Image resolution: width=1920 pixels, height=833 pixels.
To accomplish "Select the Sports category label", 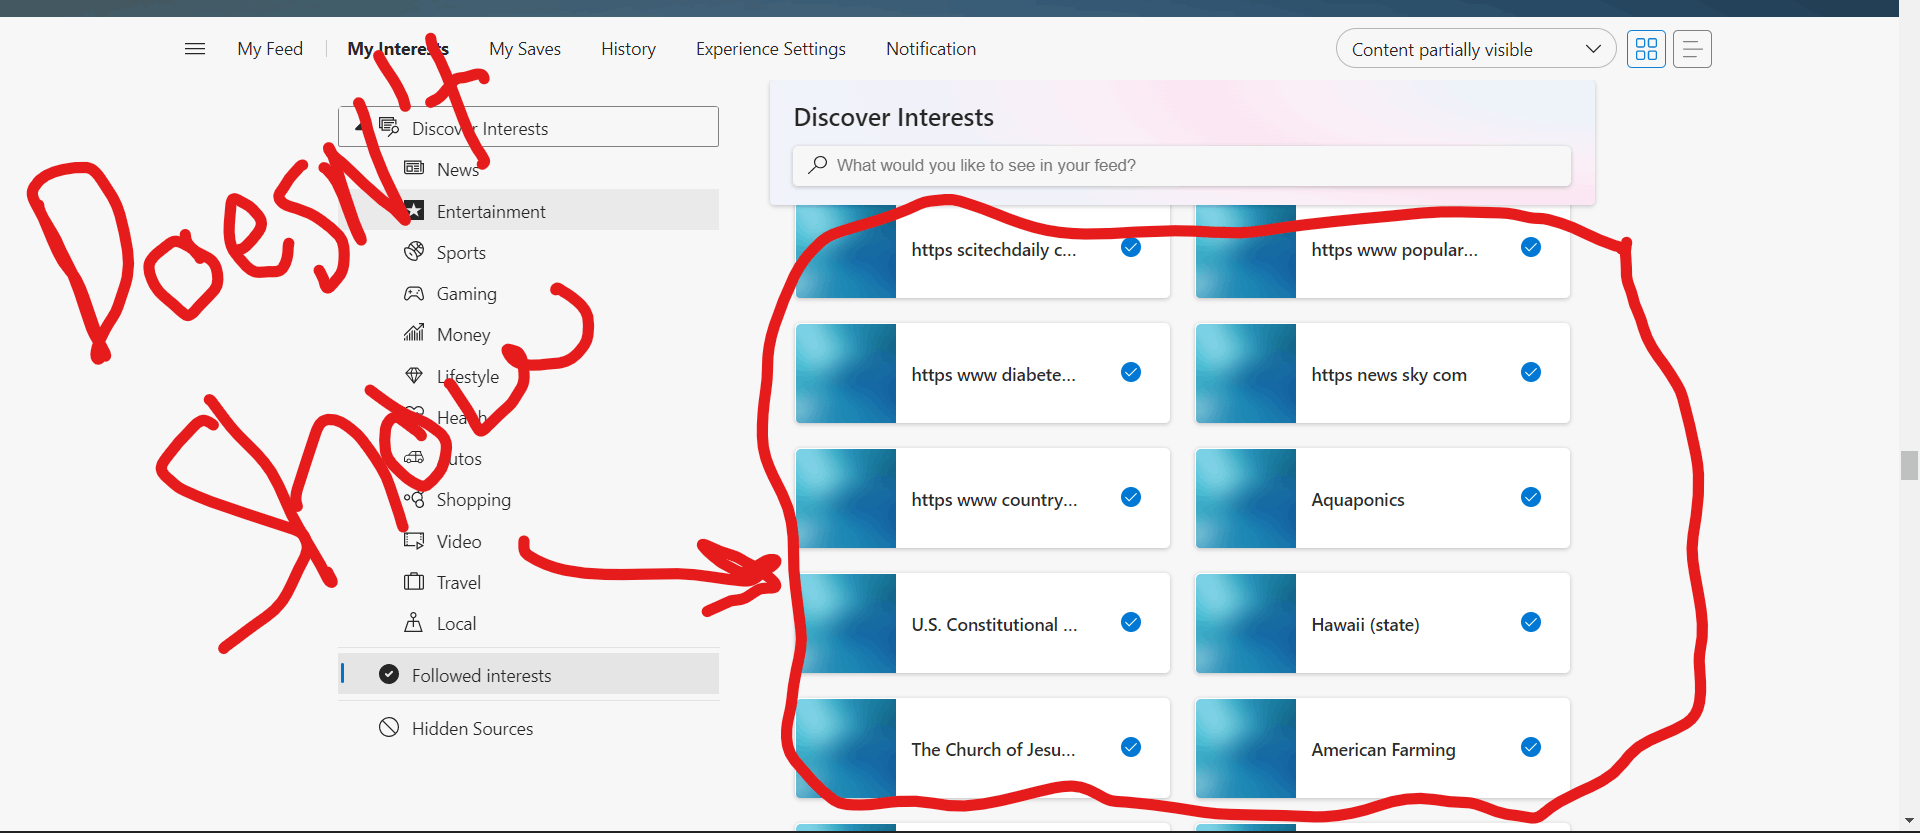I will (x=461, y=253).
